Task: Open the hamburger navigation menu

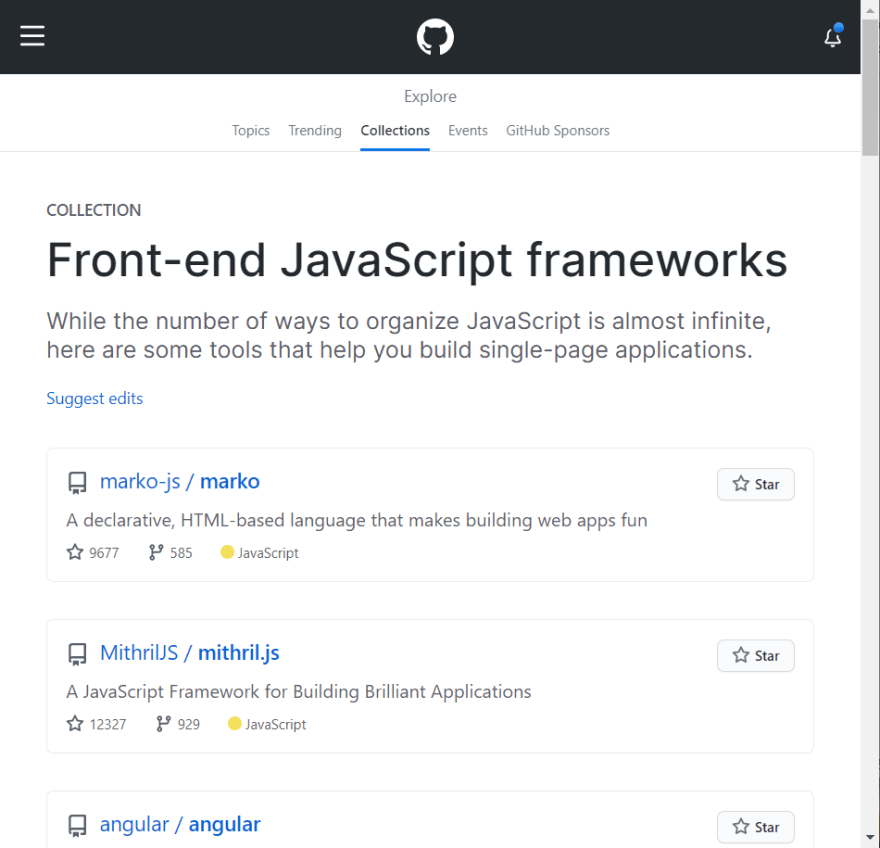Action: [33, 36]
